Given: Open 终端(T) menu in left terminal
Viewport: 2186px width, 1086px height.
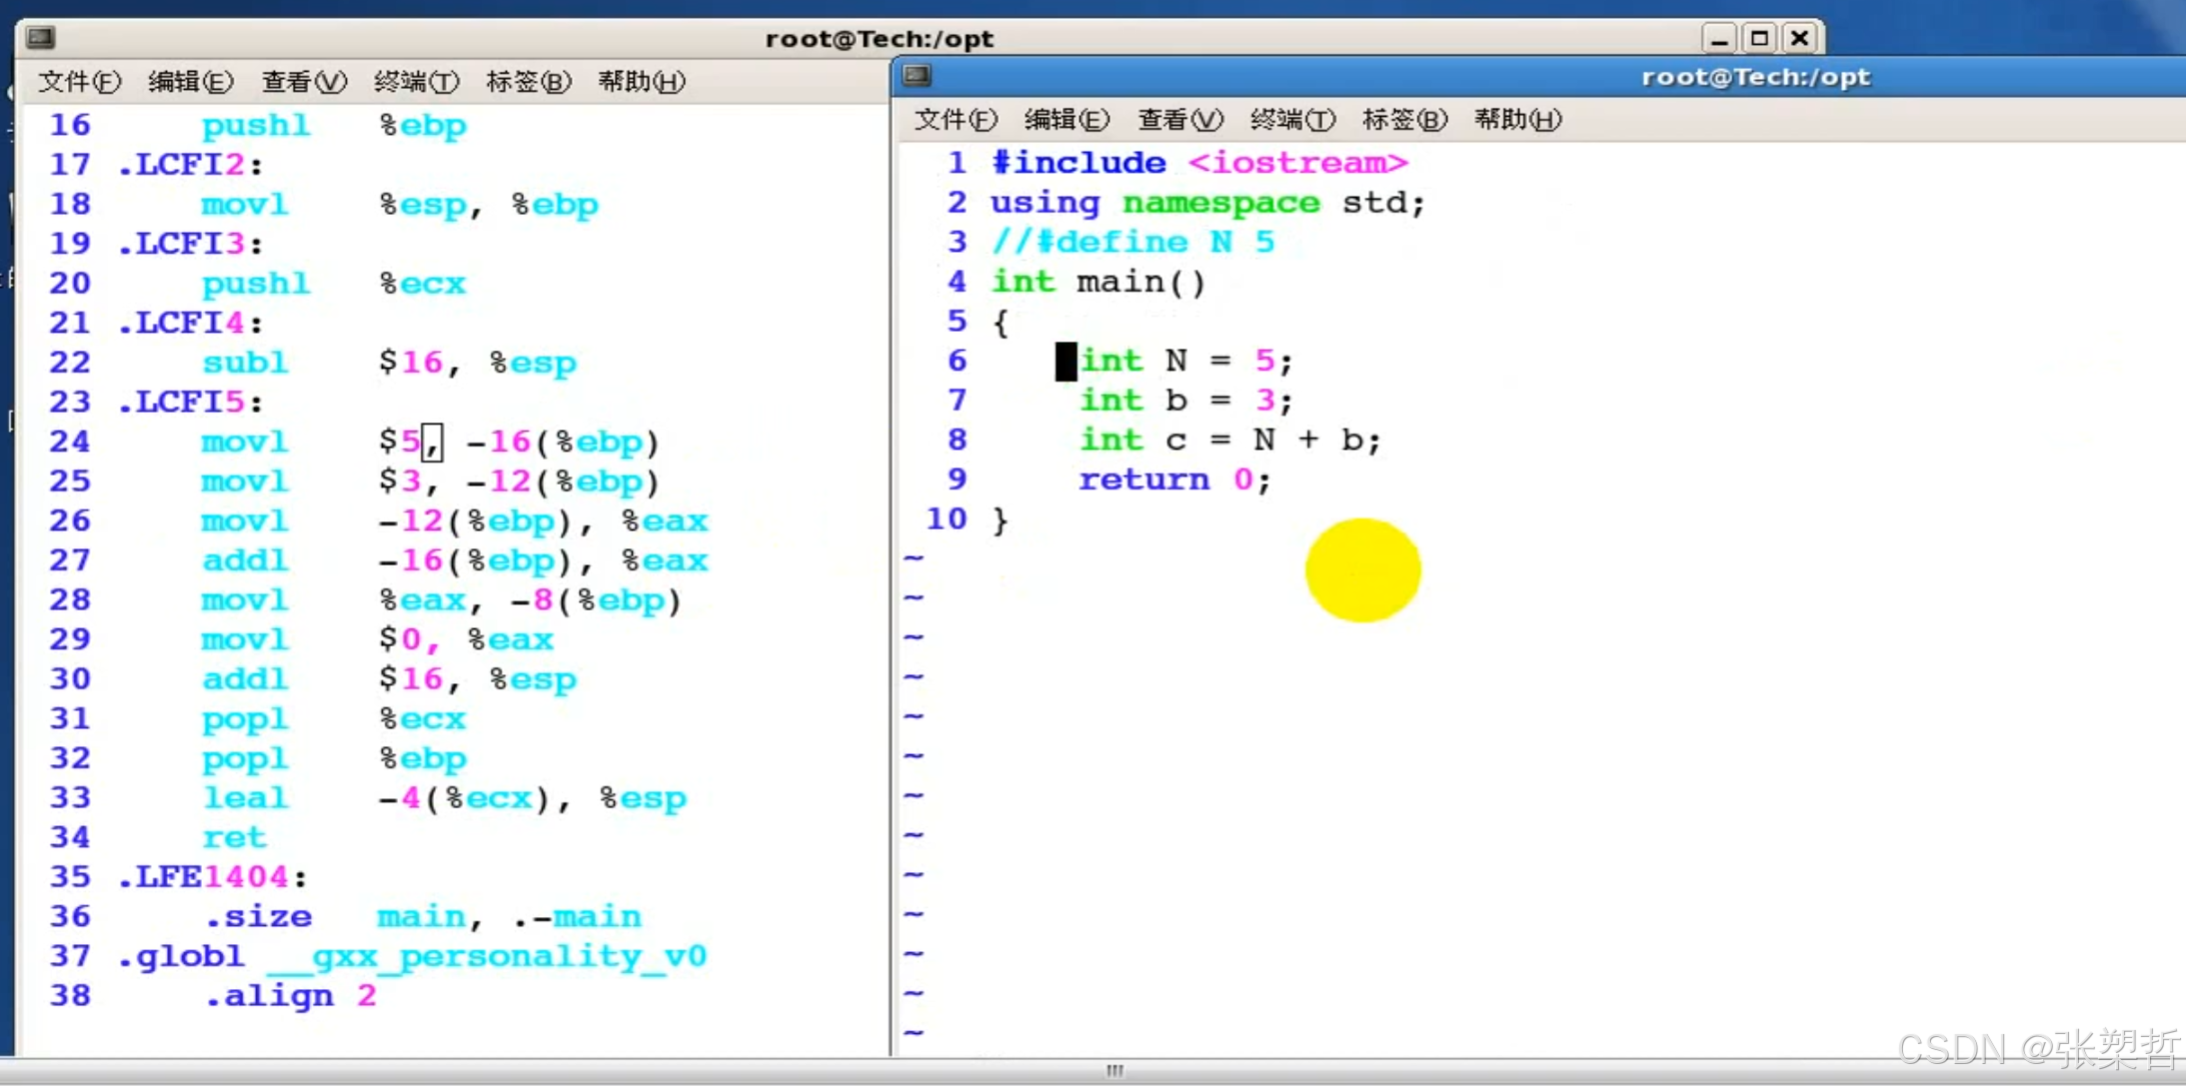Looking at the screenshot, I should pyautogui.click(x=416, y=82).
